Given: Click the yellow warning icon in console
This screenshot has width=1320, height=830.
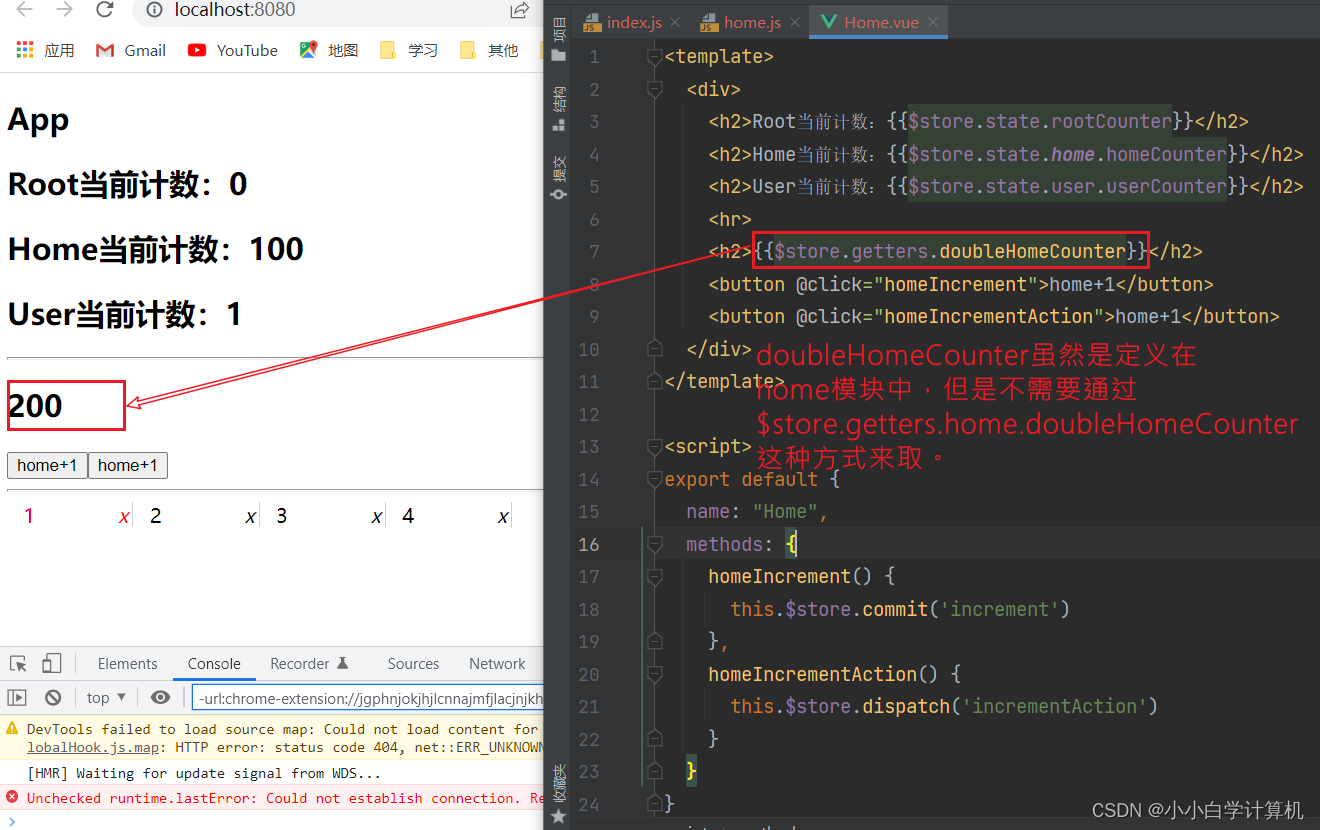Looking at the screenshot, I should coord(12,729).
